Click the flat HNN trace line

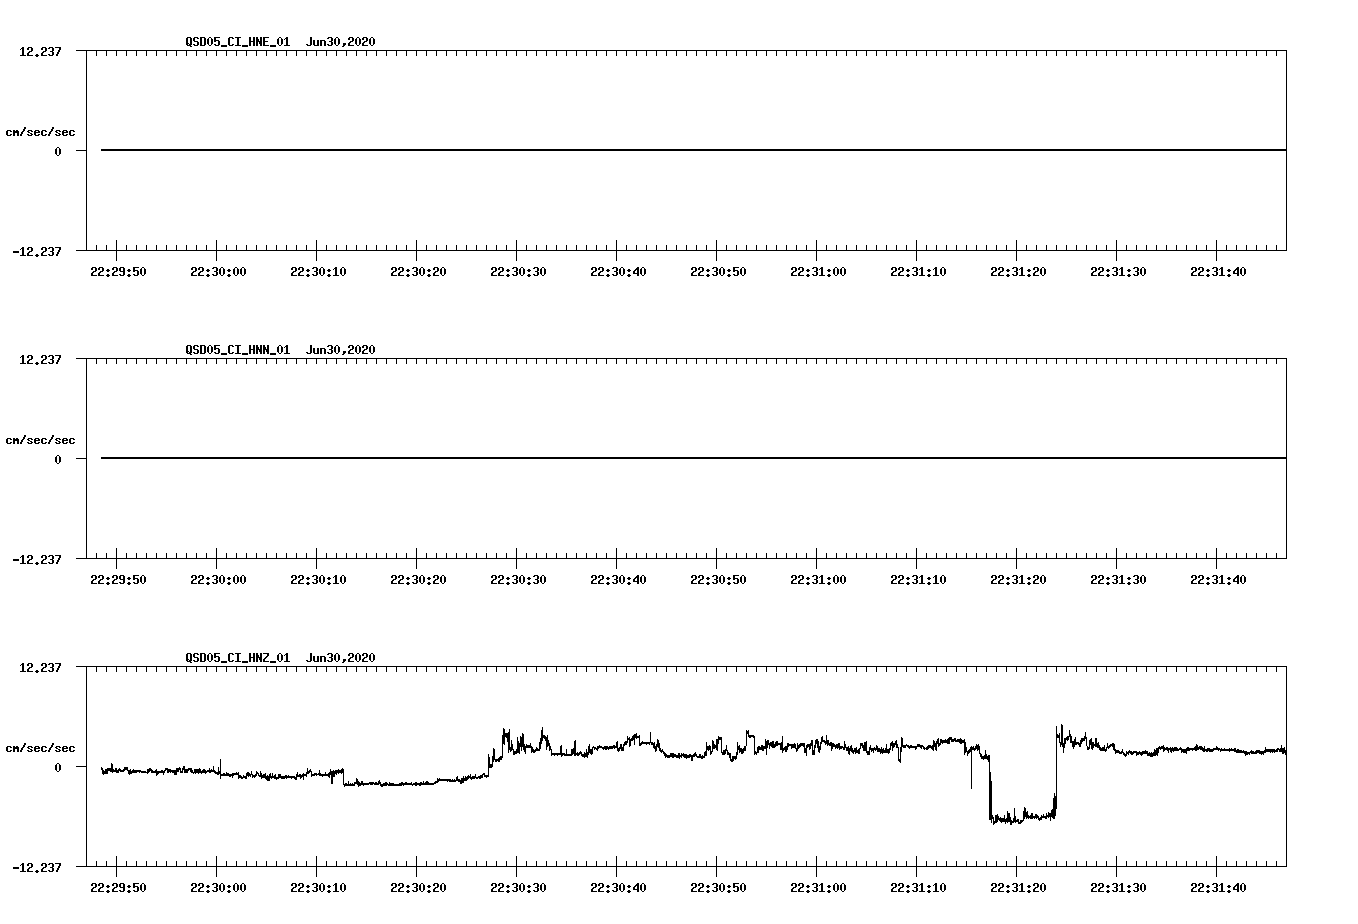(x=693, y=458)
